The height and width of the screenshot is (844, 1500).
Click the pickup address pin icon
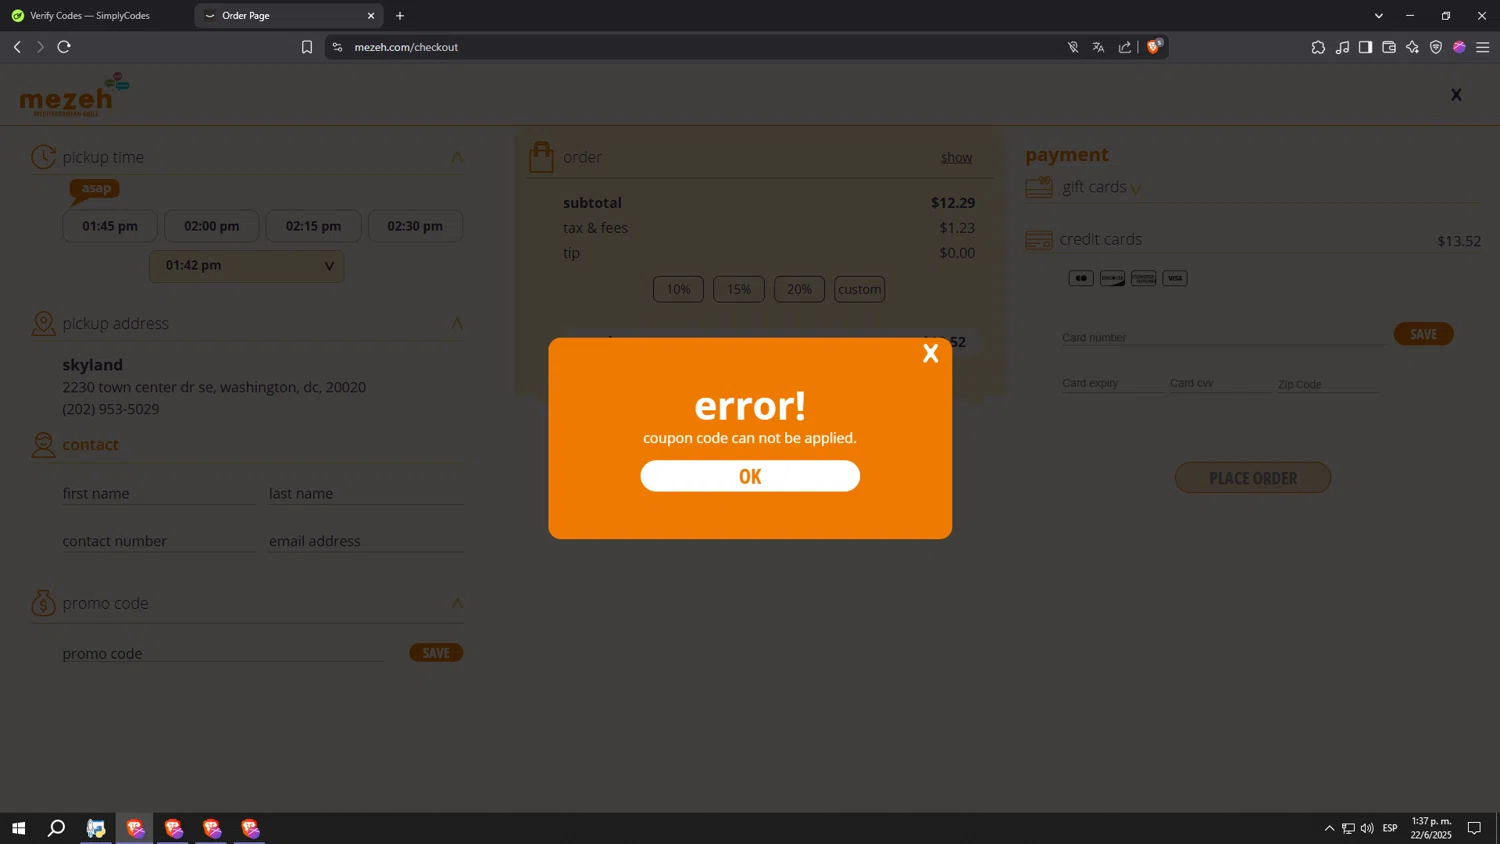[x=43, y=323]
